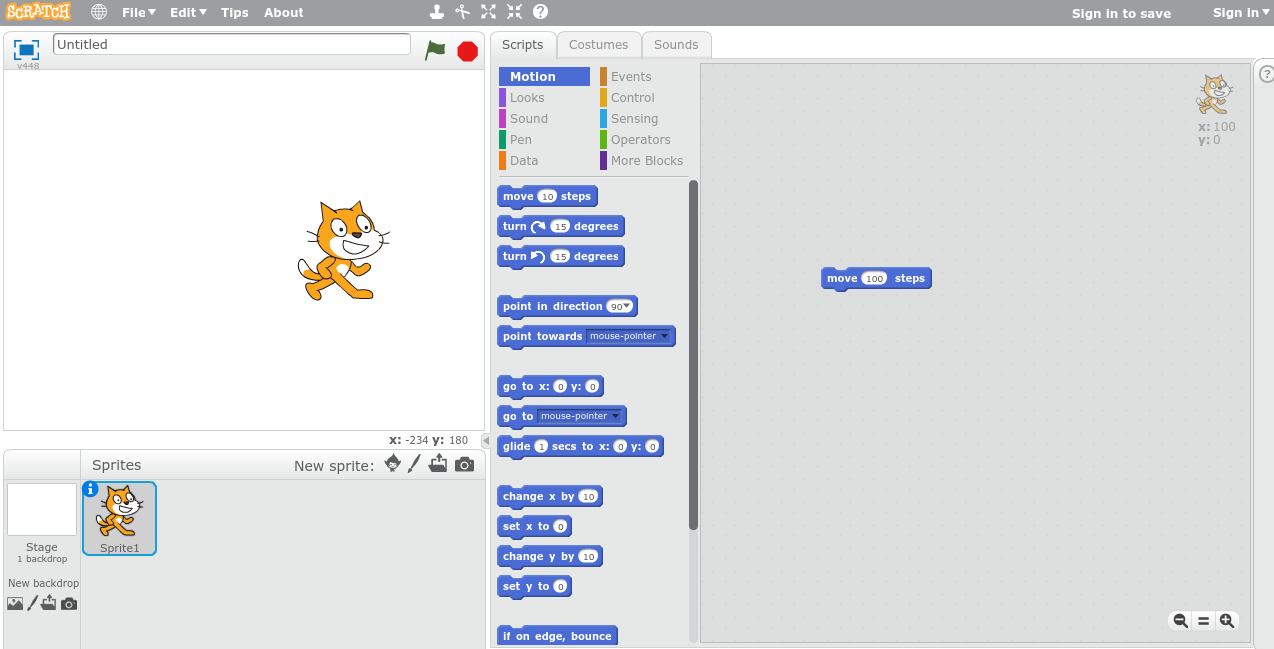Click the project title text field

pos(231,45)
